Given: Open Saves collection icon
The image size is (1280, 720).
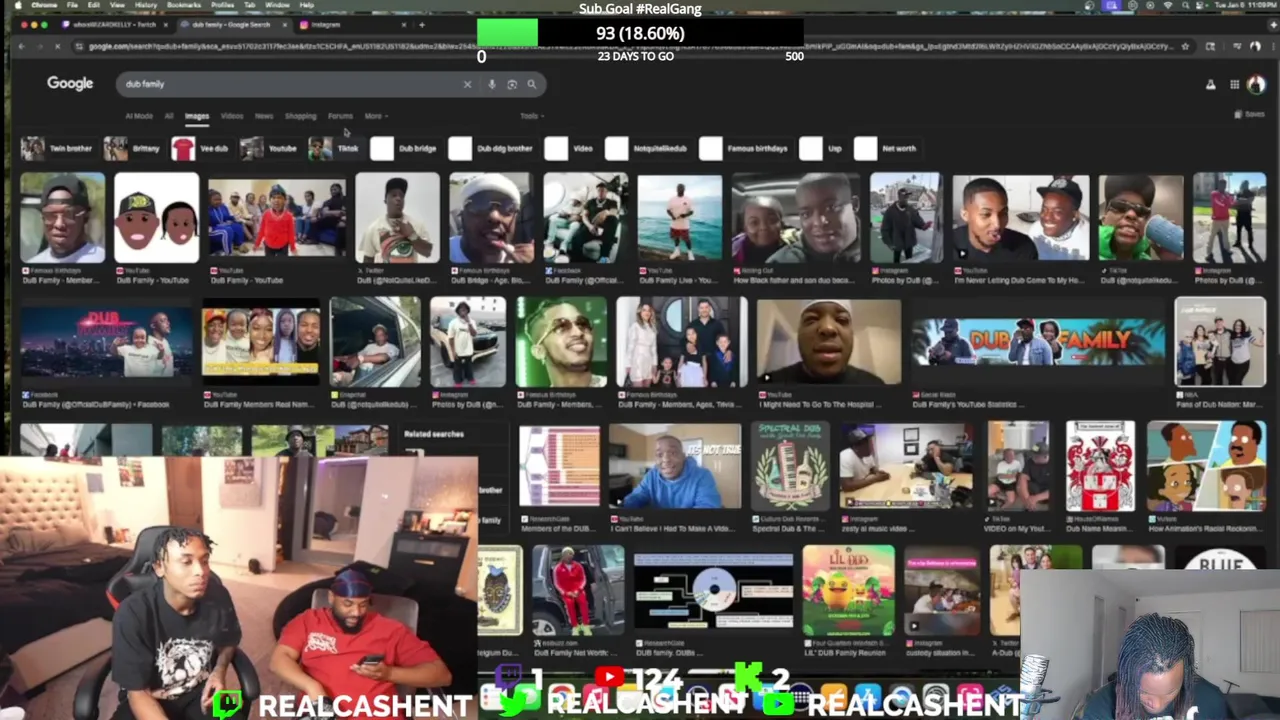Looking at the screenshot, I should (x=1249, y=114).
